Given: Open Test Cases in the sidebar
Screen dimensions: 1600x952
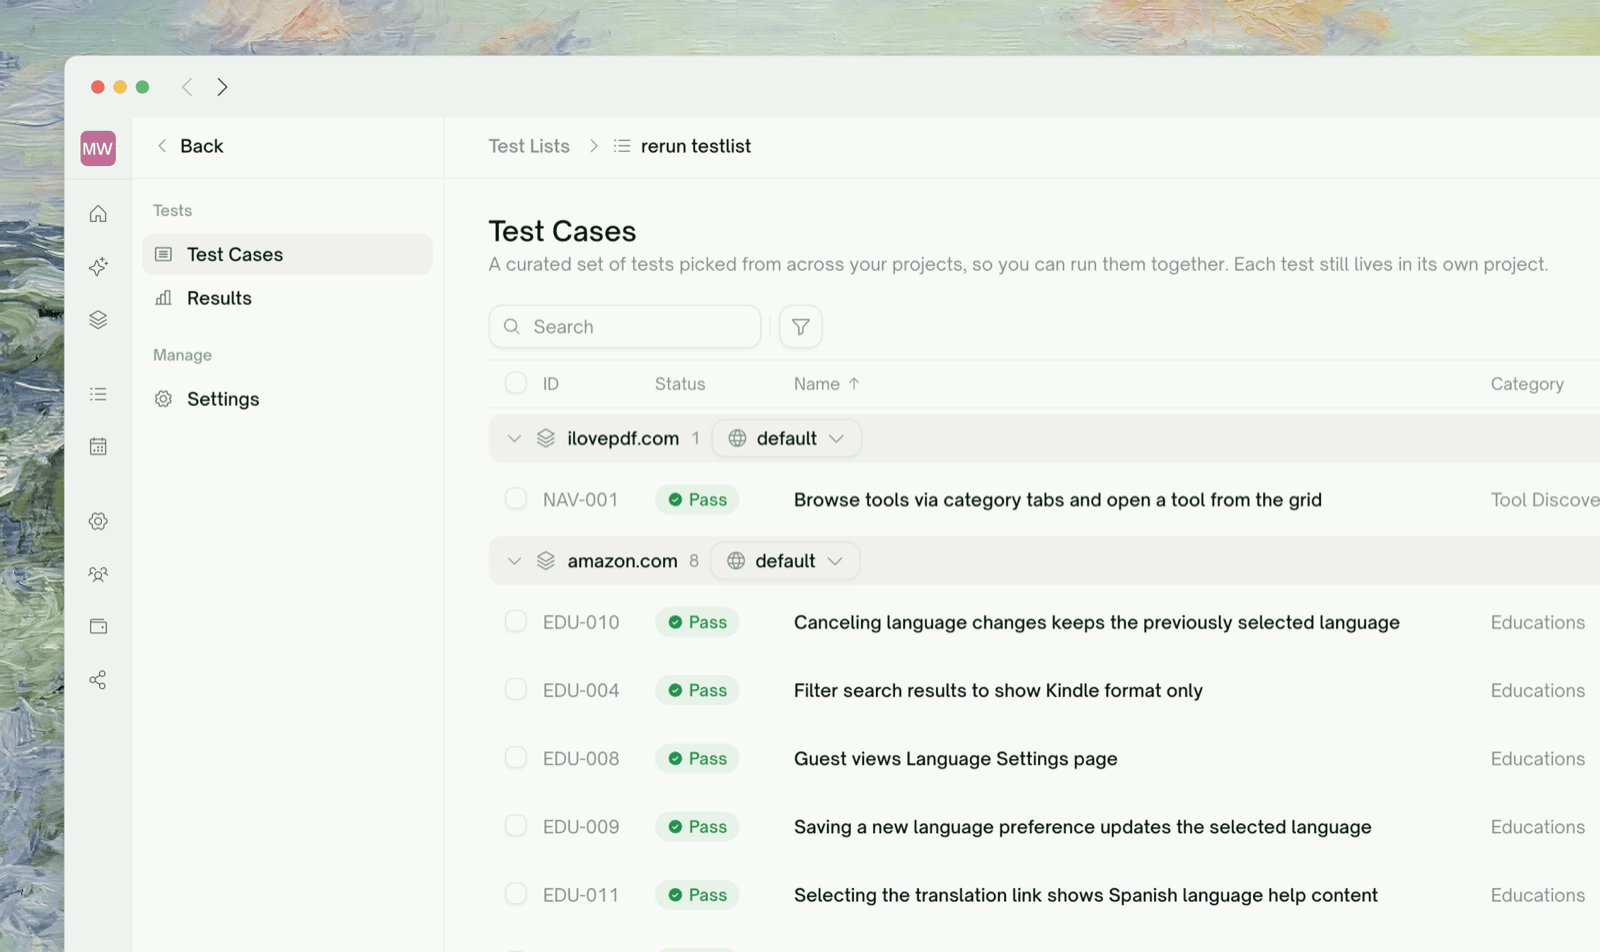Looking at the screenshot, I should (x=288, y=254).
